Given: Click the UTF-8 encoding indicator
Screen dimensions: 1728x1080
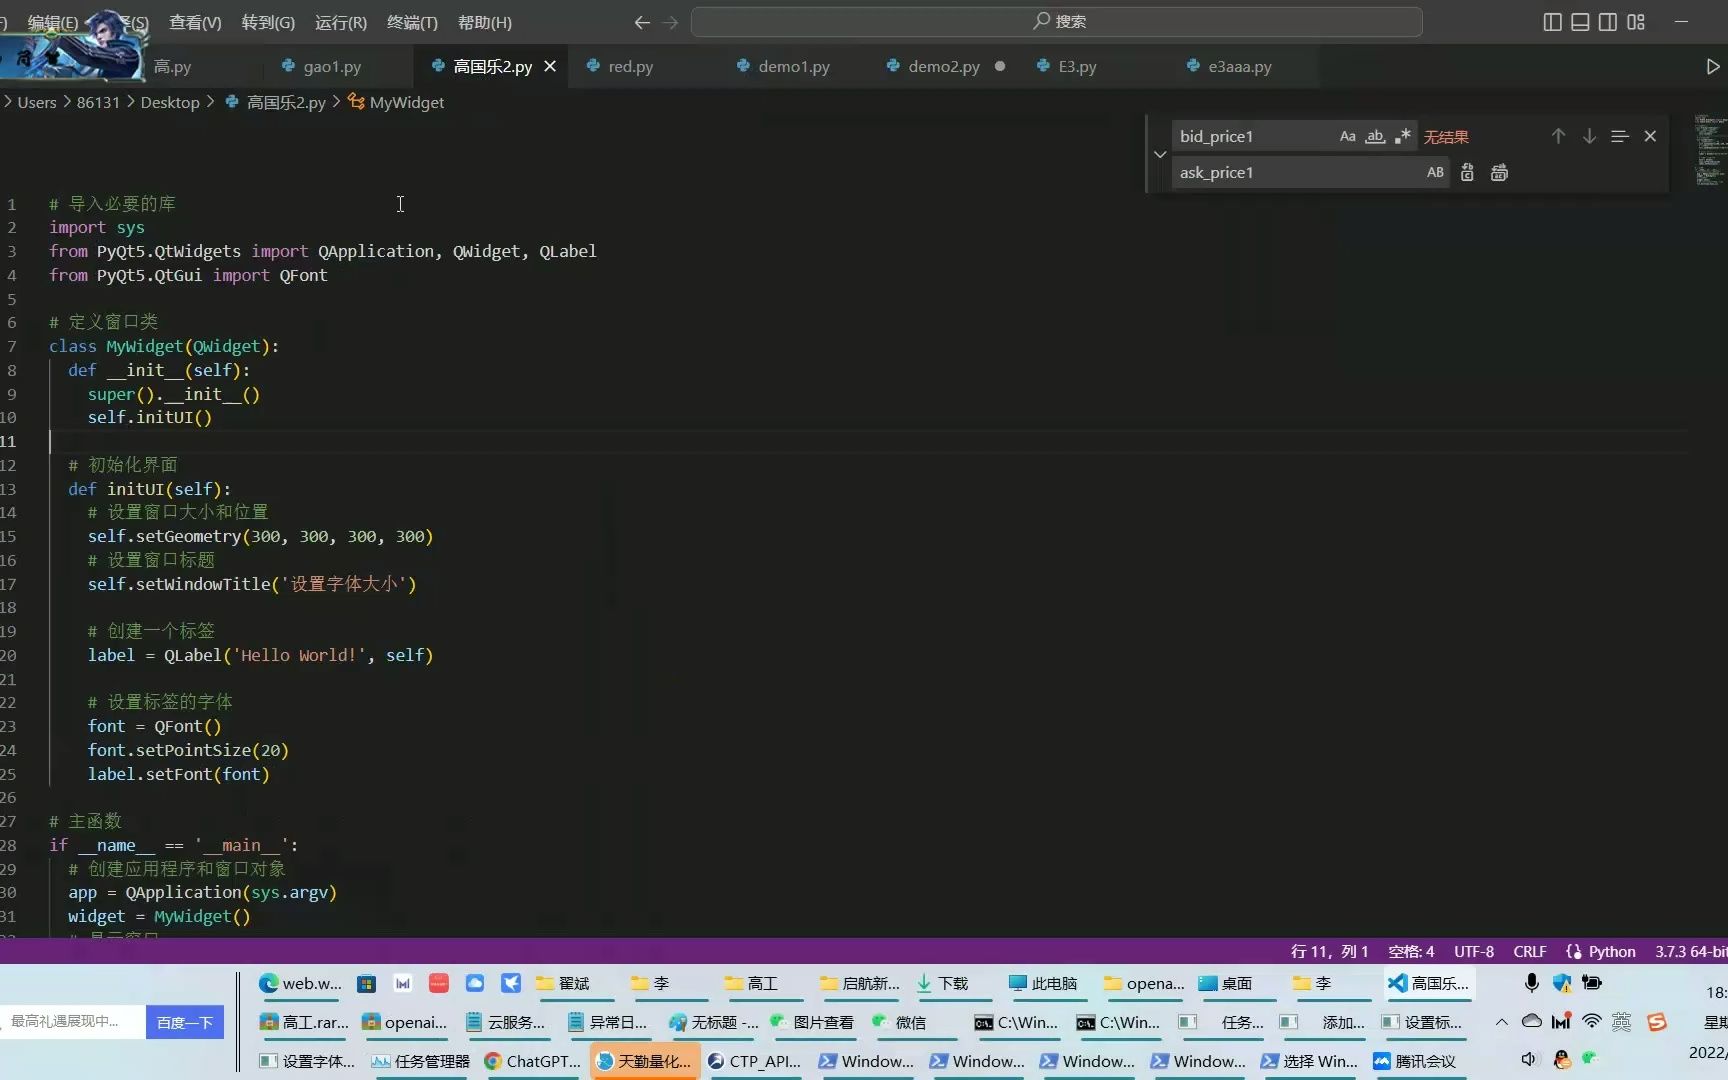Looking at the screenshot, I should coord(1473,951).
